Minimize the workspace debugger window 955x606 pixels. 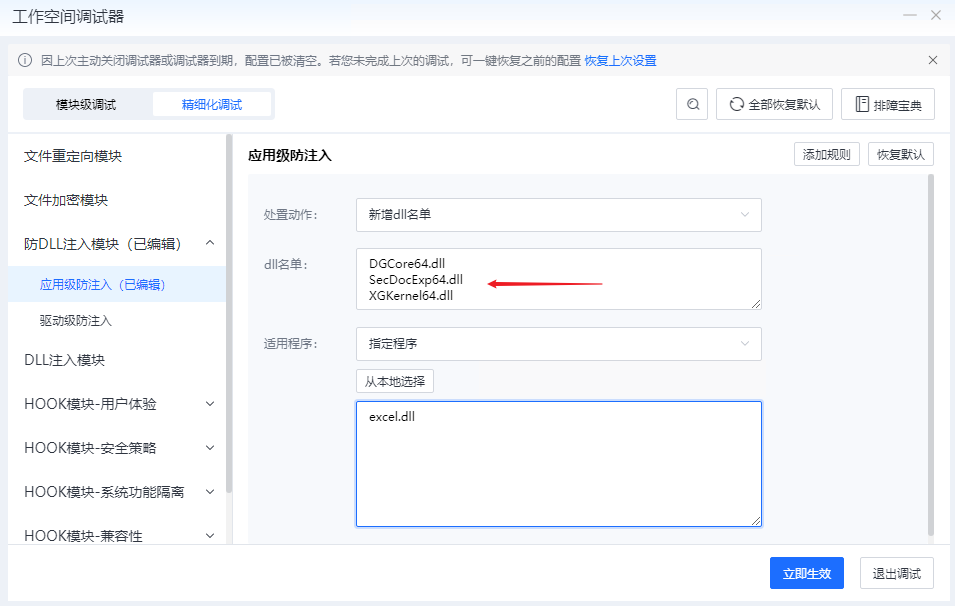tap(908, 16)
